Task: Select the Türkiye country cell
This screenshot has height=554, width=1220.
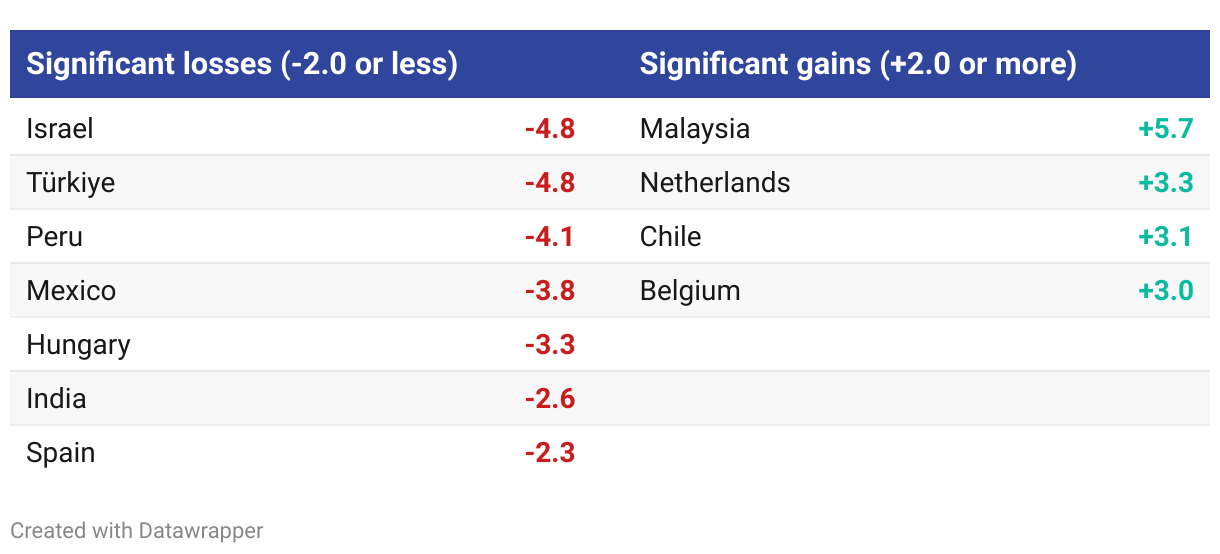Action: pos(70,182)
